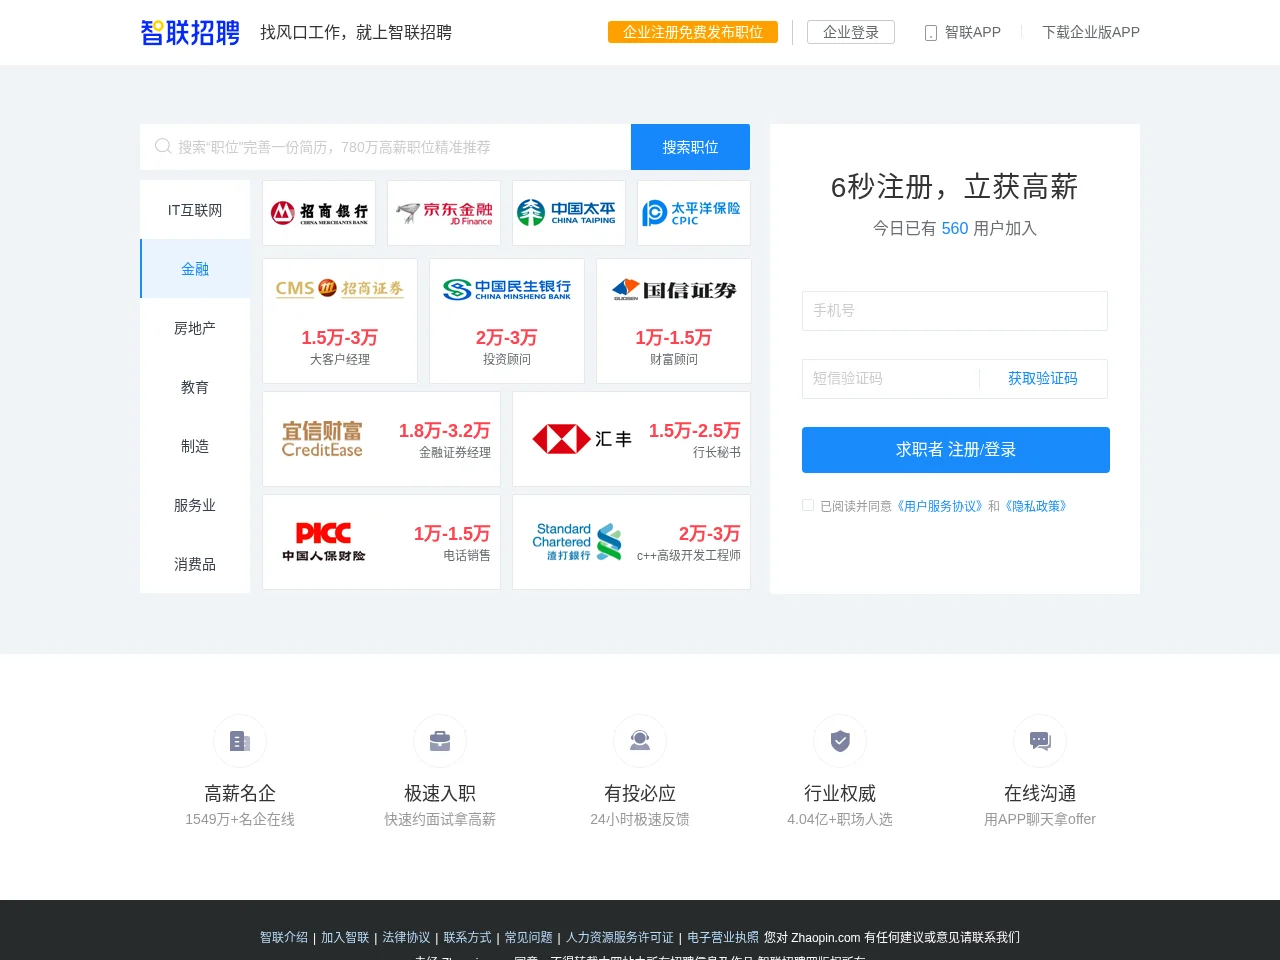The height and width of the screenshot is (960, 1280).
Task: Open 国信证券 财富顾问 job card
Action: coord(674,321)
